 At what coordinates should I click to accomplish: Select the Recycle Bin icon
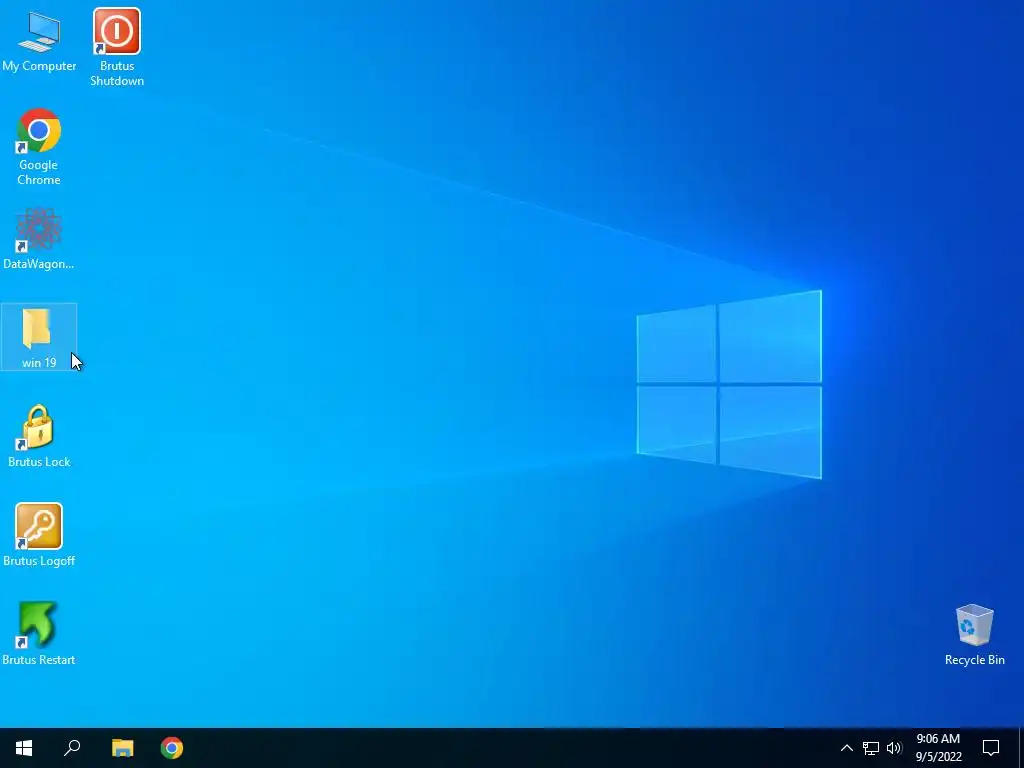click(974, 635)
